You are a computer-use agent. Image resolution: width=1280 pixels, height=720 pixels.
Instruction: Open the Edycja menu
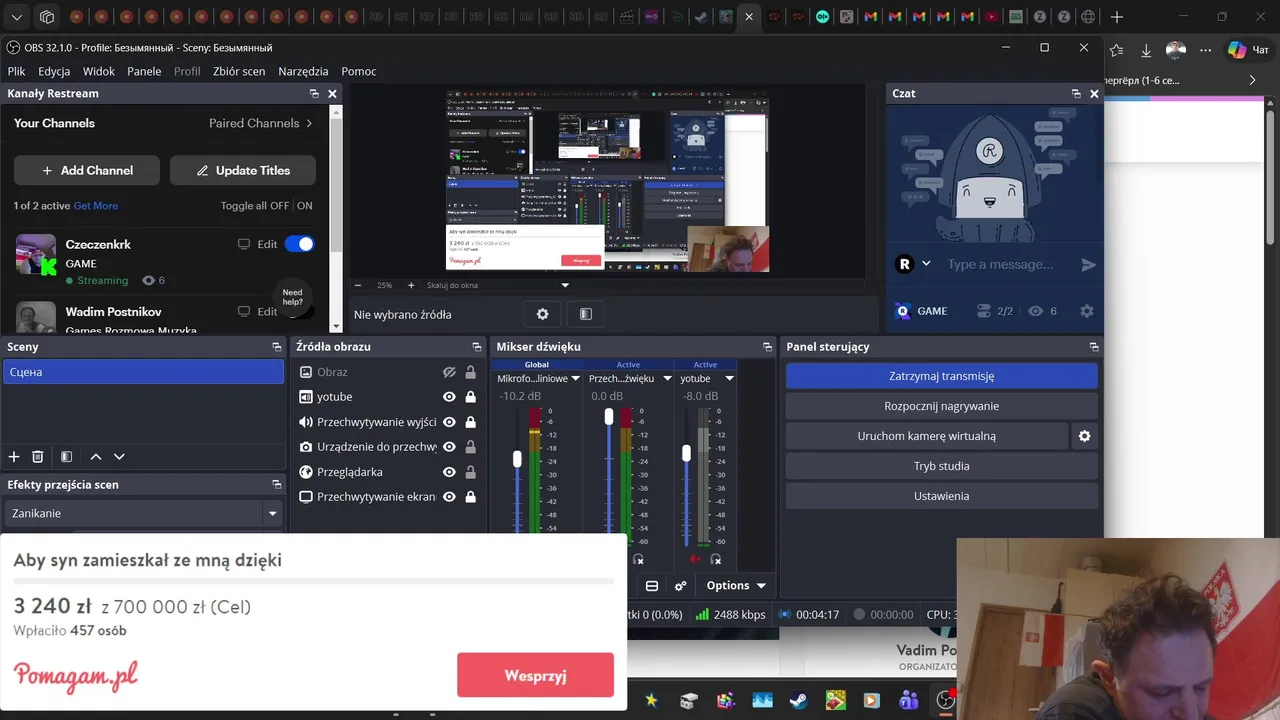click(54, 71)
